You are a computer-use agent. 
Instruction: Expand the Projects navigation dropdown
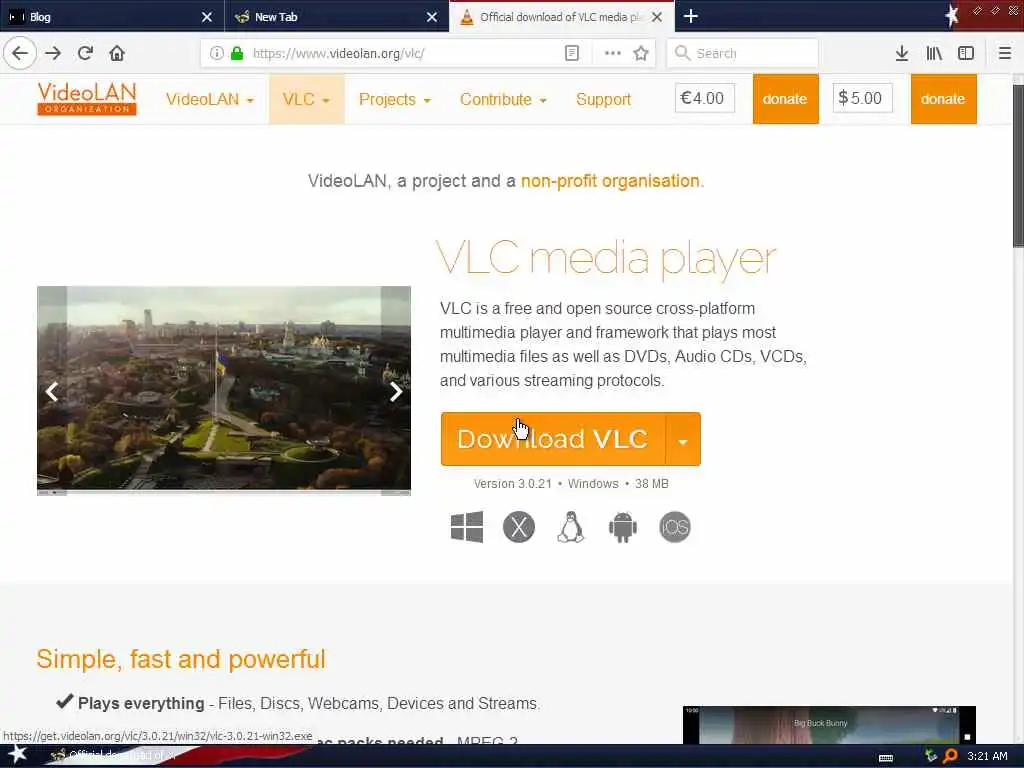pyautogui.click(x=394, y=99)
